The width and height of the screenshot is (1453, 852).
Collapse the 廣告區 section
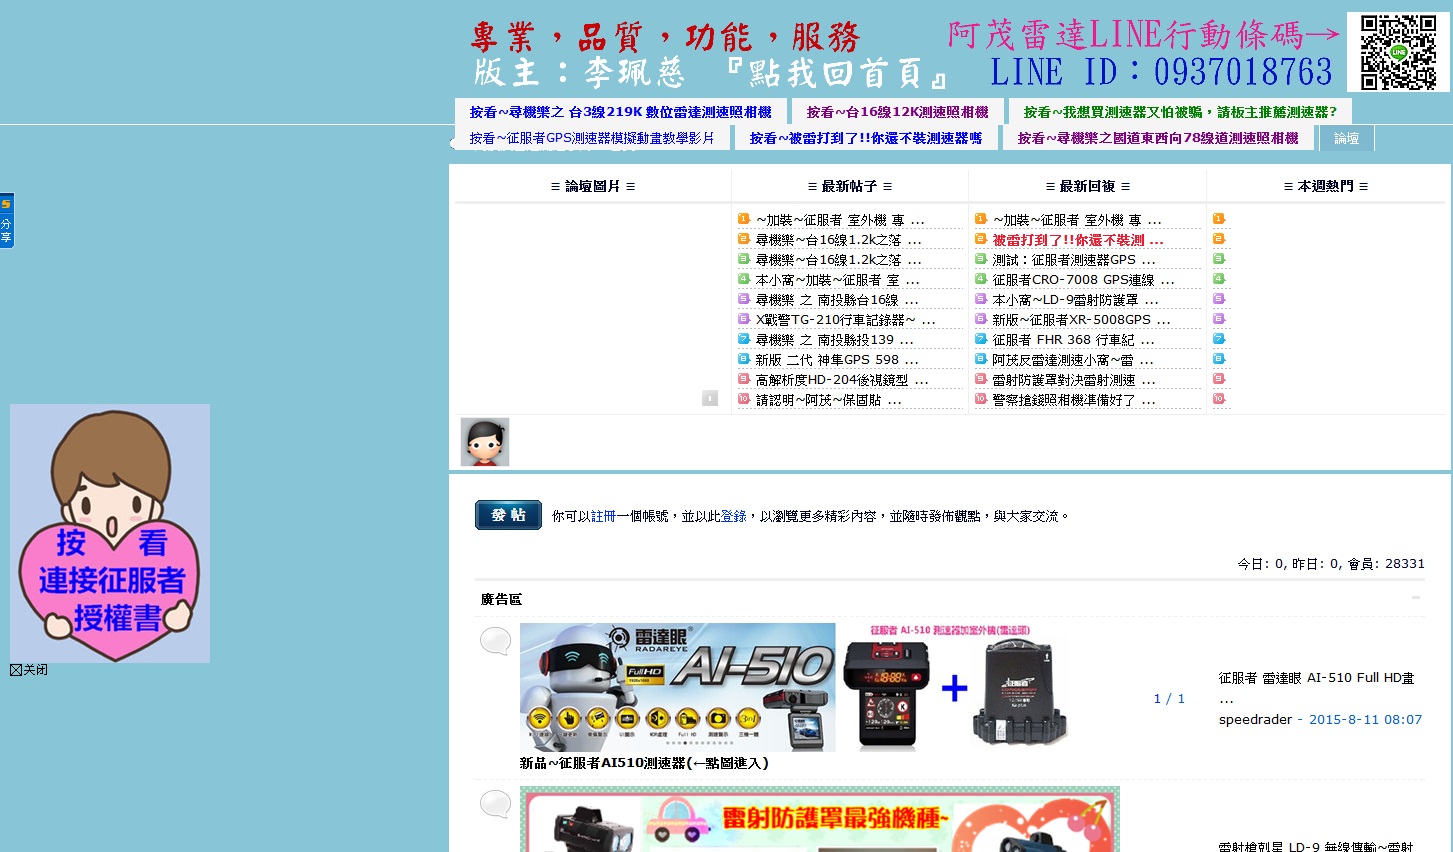pos(1415,599)
